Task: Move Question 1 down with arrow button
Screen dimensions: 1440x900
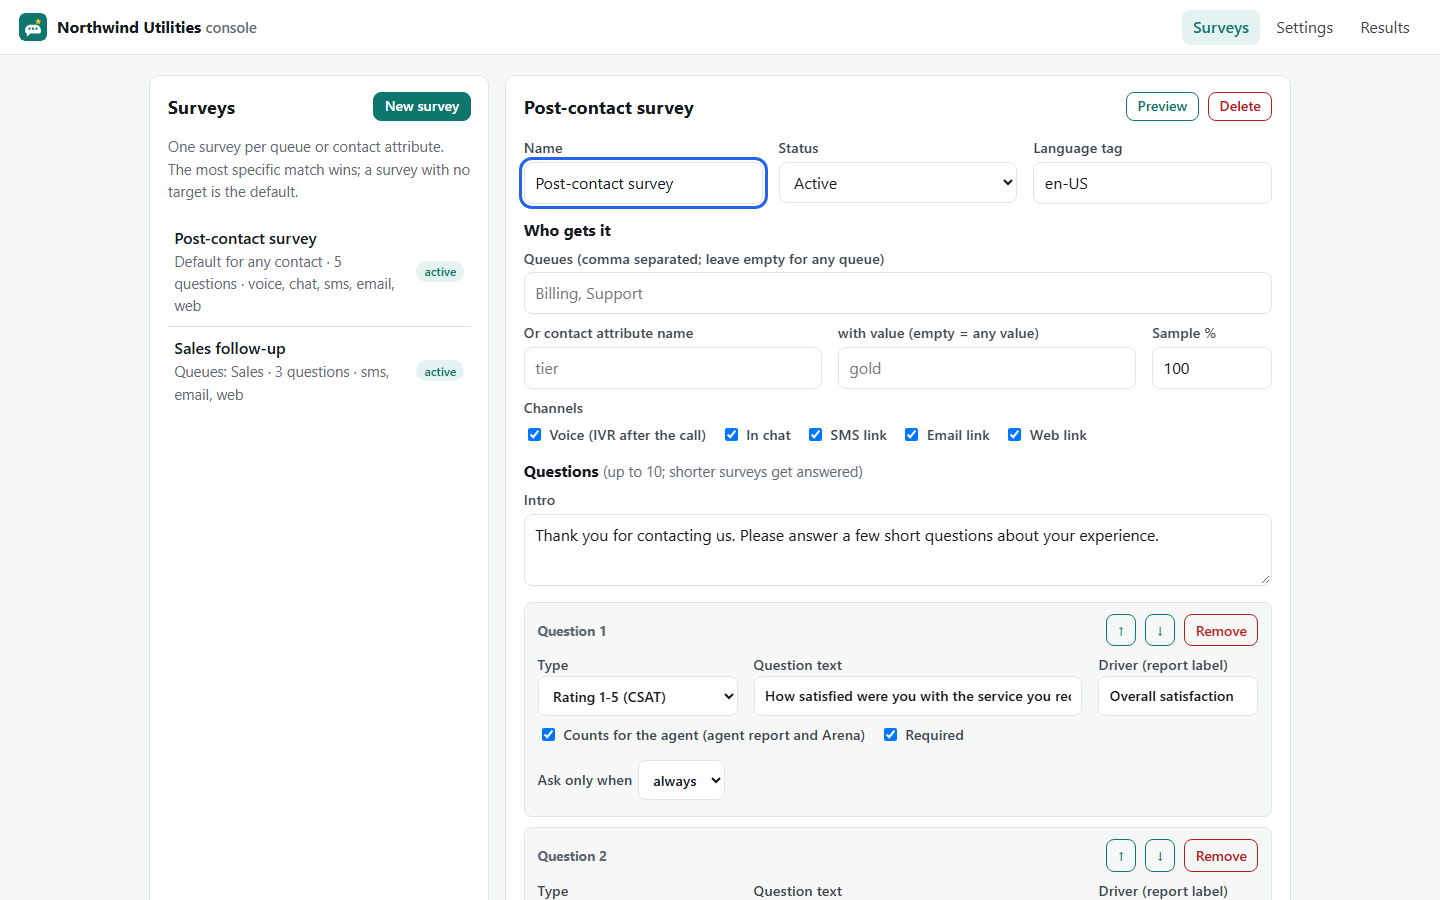Action: 1160,631
